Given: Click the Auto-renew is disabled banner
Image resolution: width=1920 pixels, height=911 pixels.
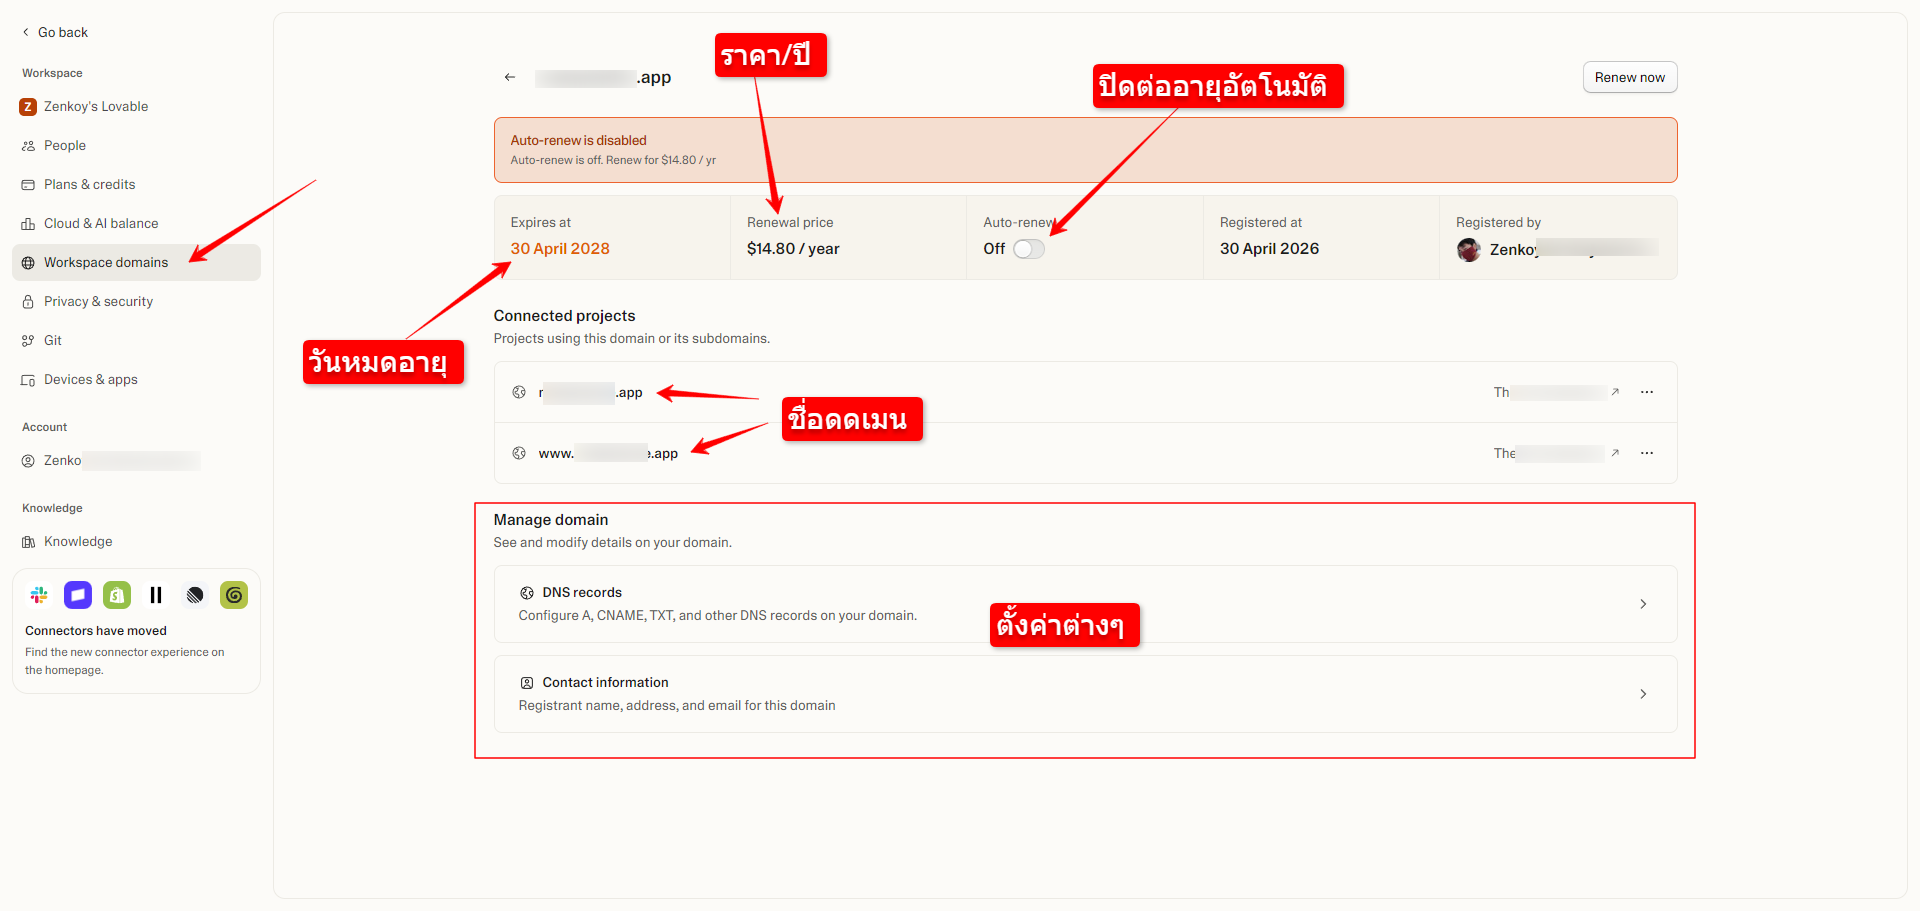Looking at the screenshot, I should click(1085, 150).
